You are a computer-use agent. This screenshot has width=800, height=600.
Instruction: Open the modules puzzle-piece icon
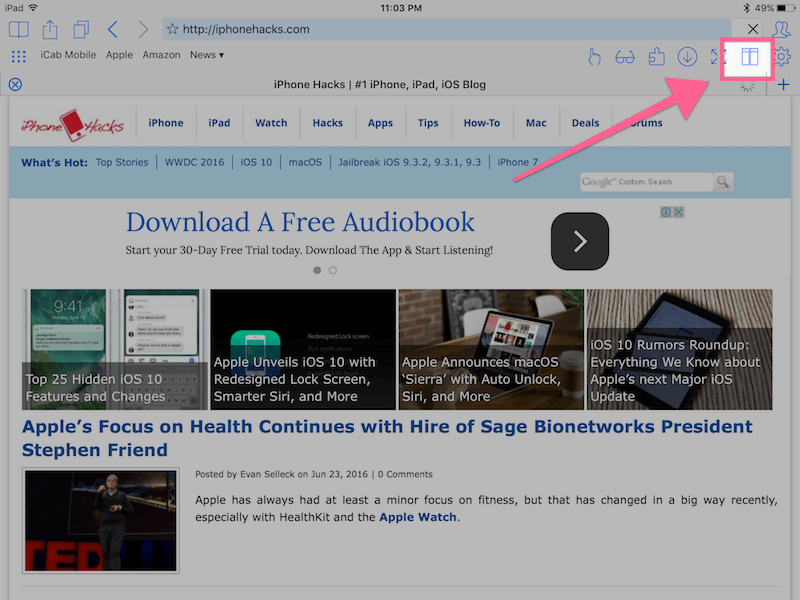click(656, 57)
